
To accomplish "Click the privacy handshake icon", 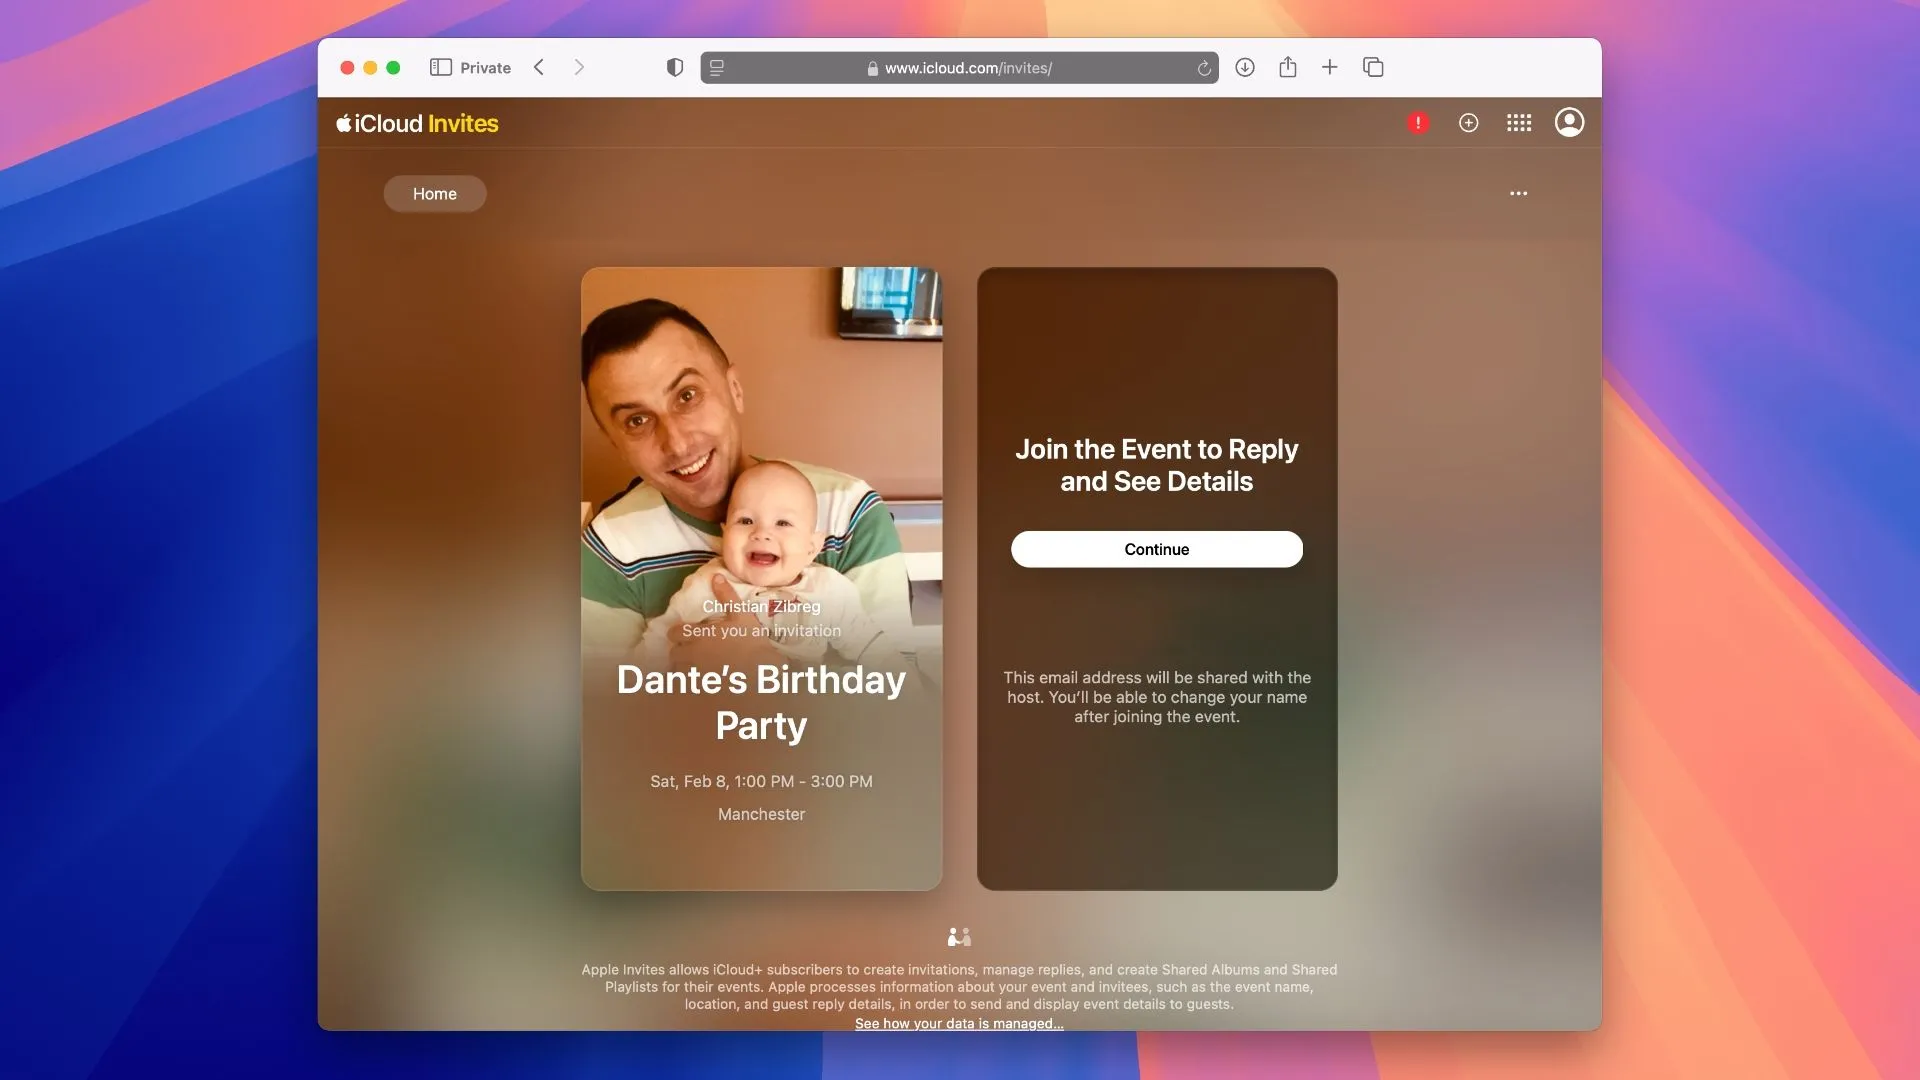I will click(959, 937).
